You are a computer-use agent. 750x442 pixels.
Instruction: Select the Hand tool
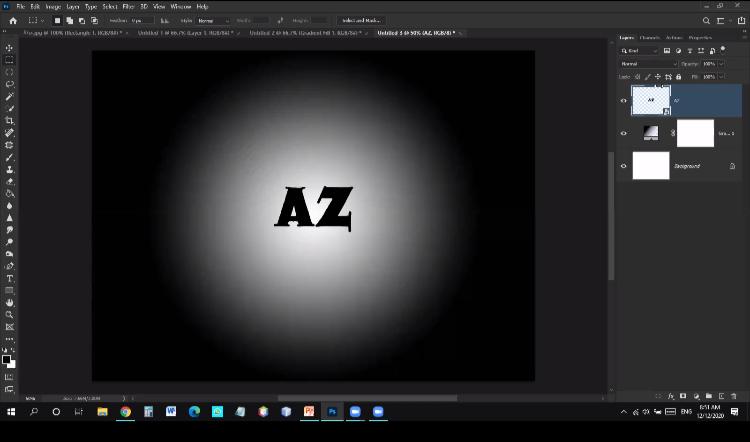(x=10, y=302)
